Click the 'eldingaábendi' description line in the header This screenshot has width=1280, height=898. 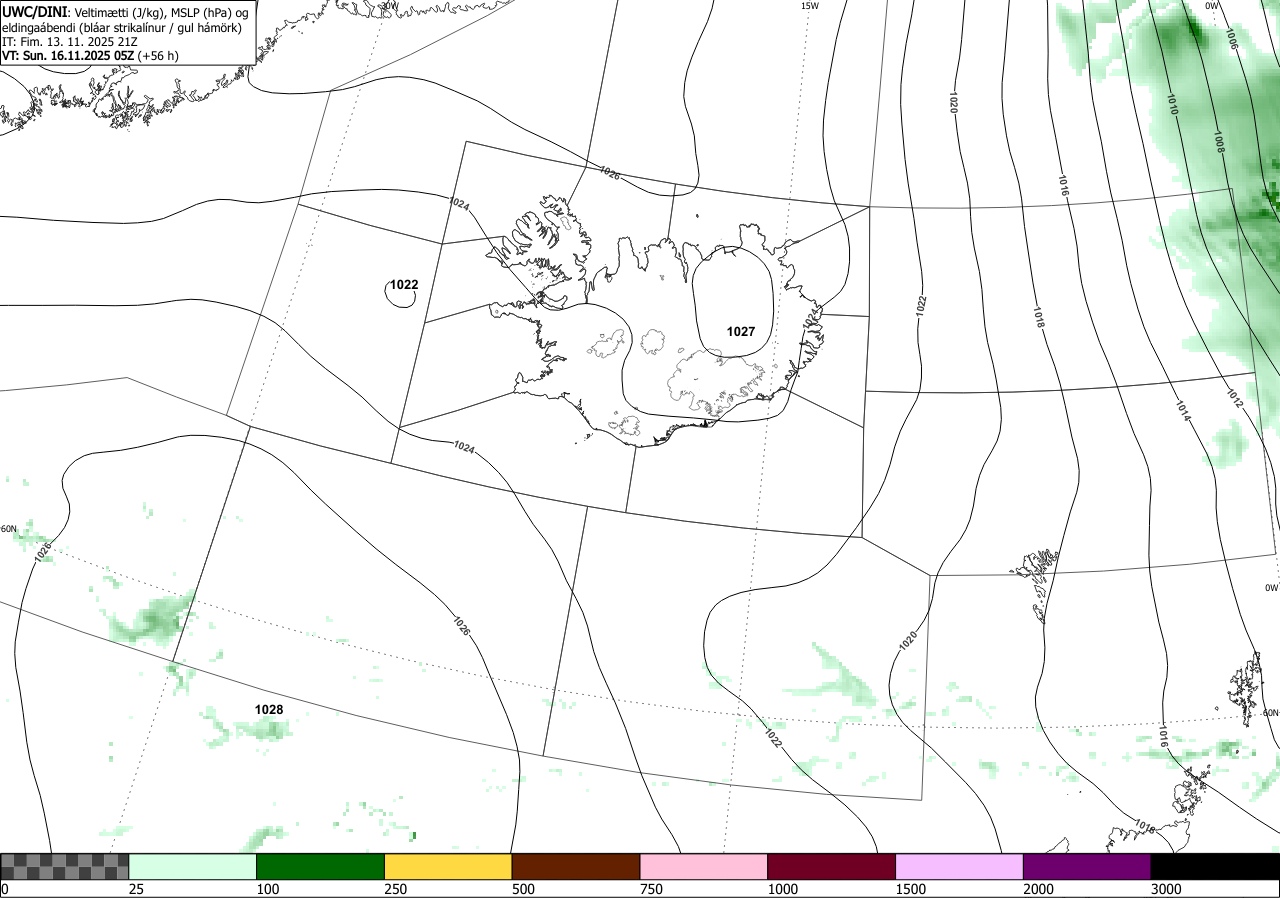tap(122, 27)
